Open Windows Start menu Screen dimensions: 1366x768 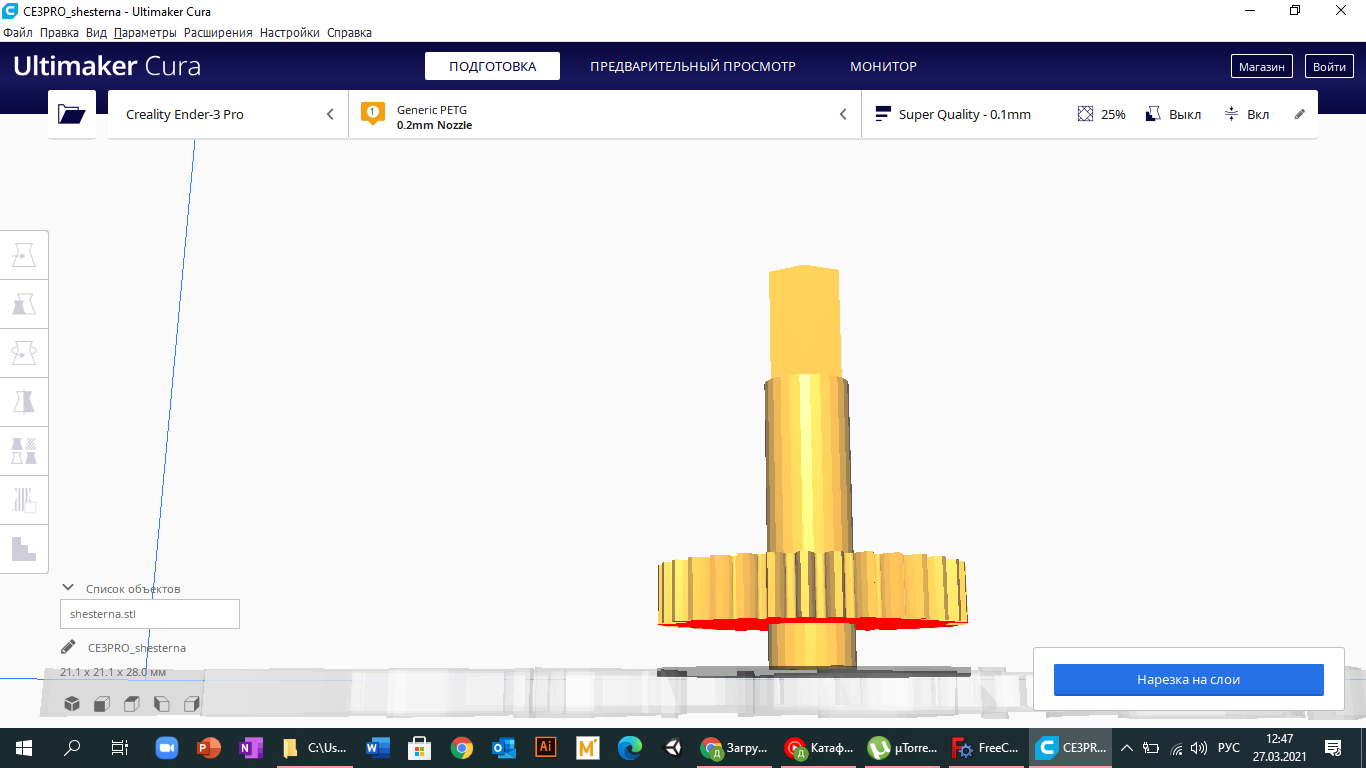(x=24, y=747)
